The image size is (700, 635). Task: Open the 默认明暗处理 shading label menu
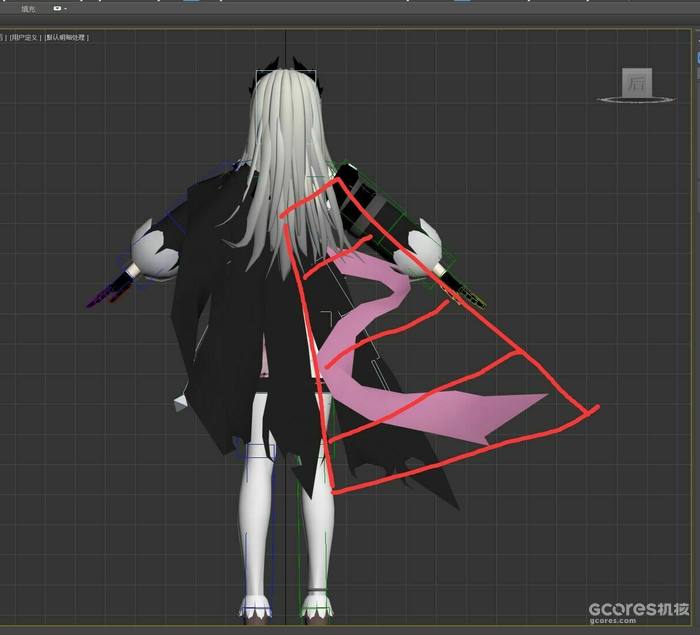[x=67, y=37]
